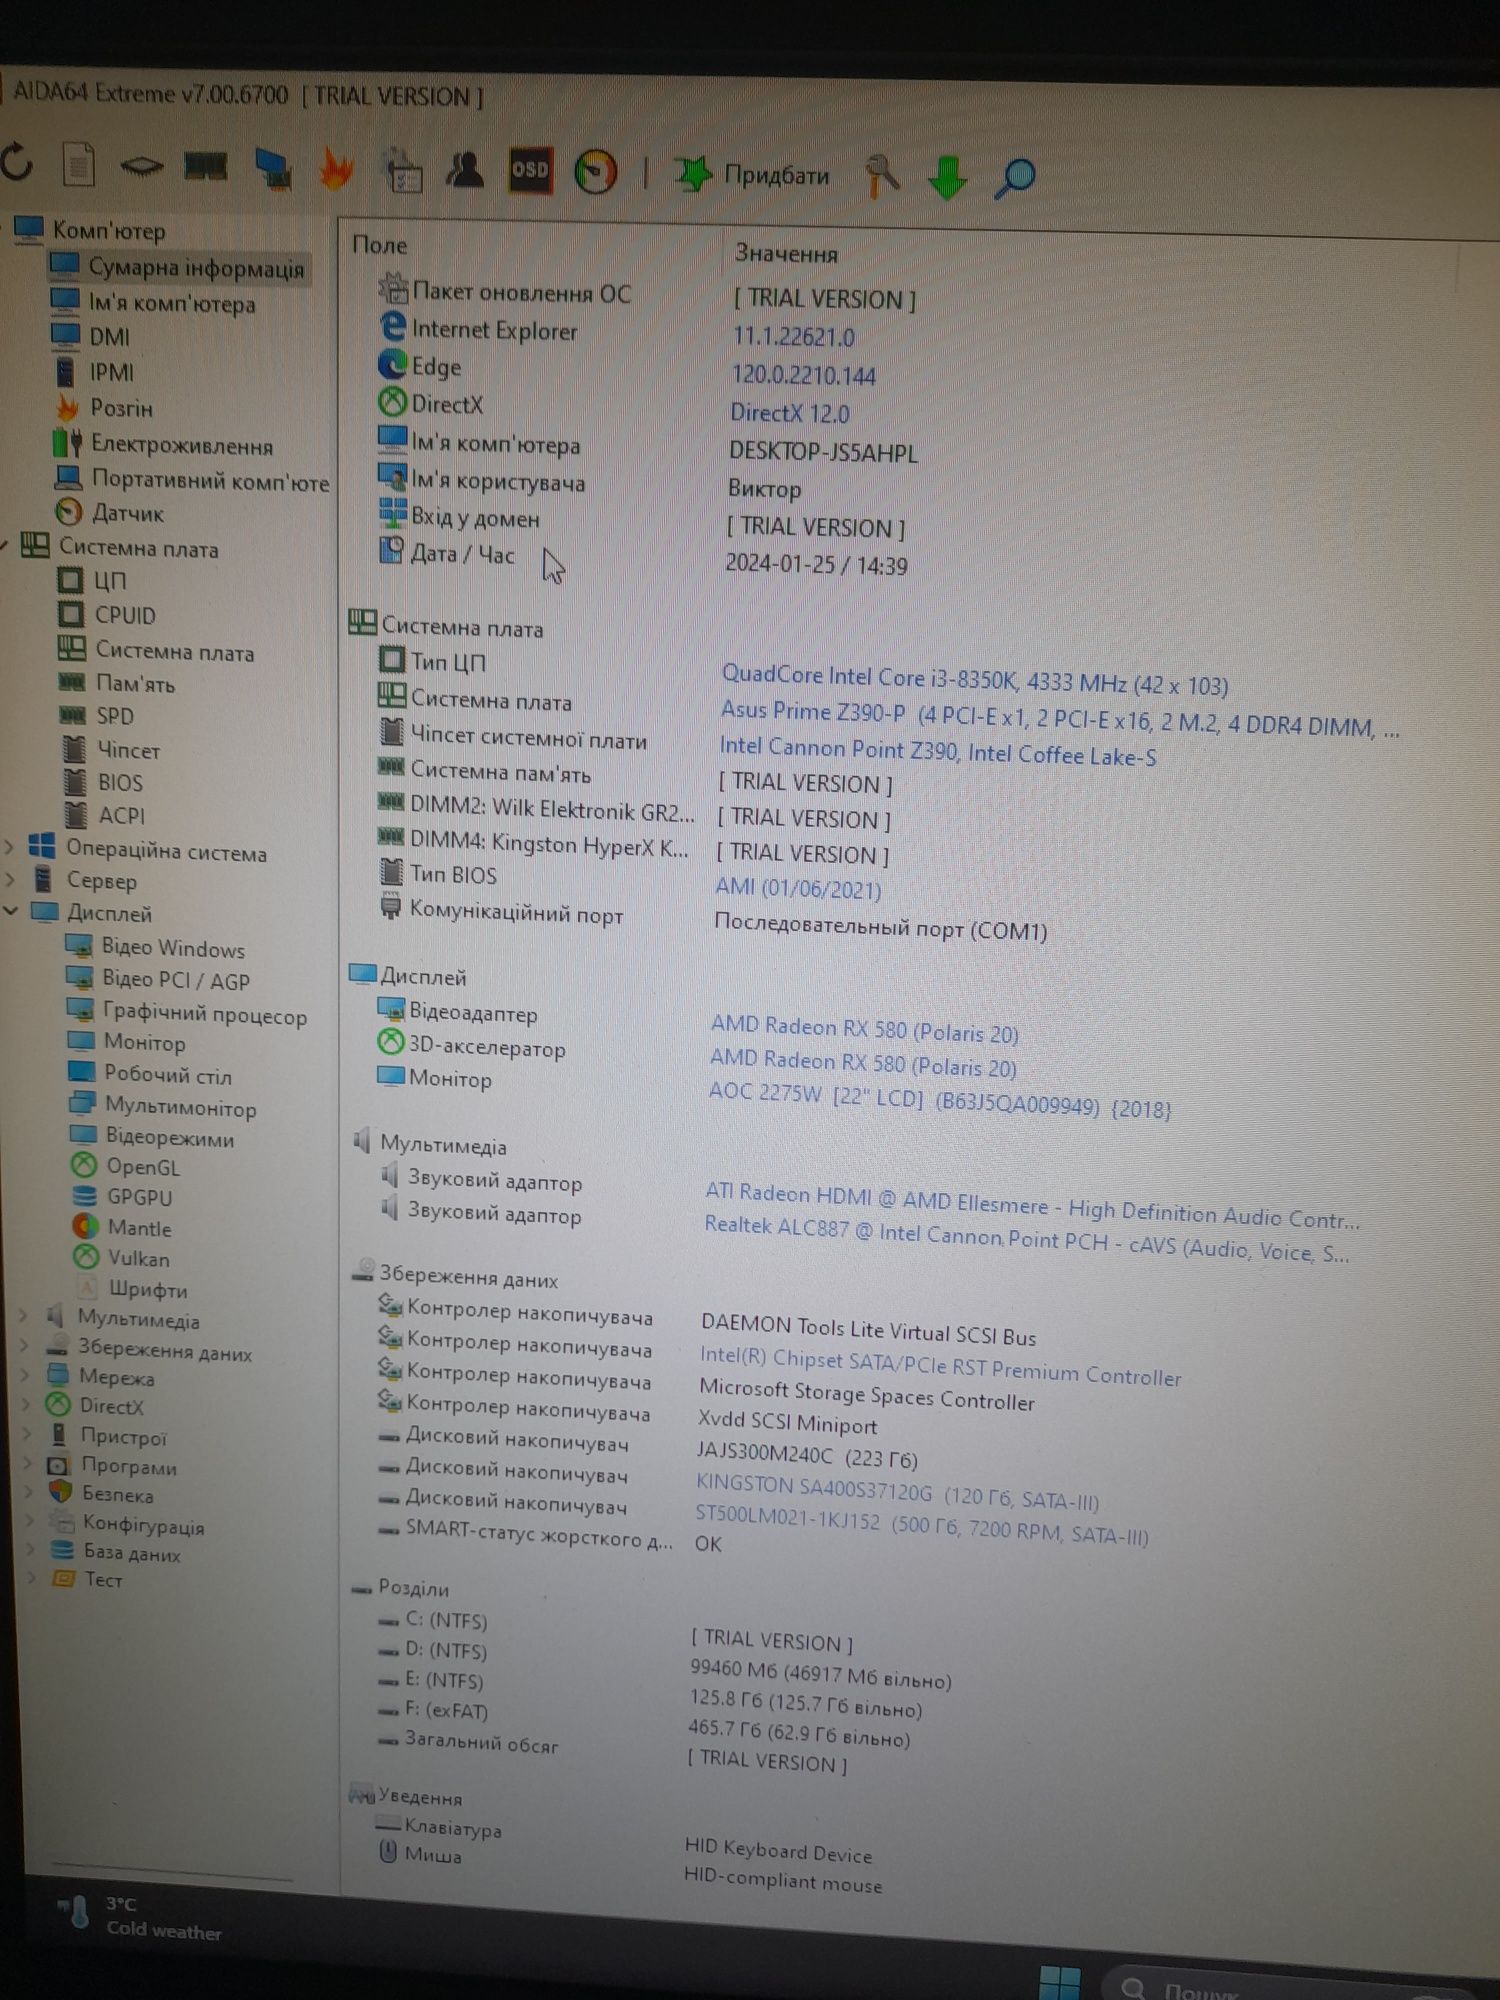Click the Поле column header

[x=380, y=245]
